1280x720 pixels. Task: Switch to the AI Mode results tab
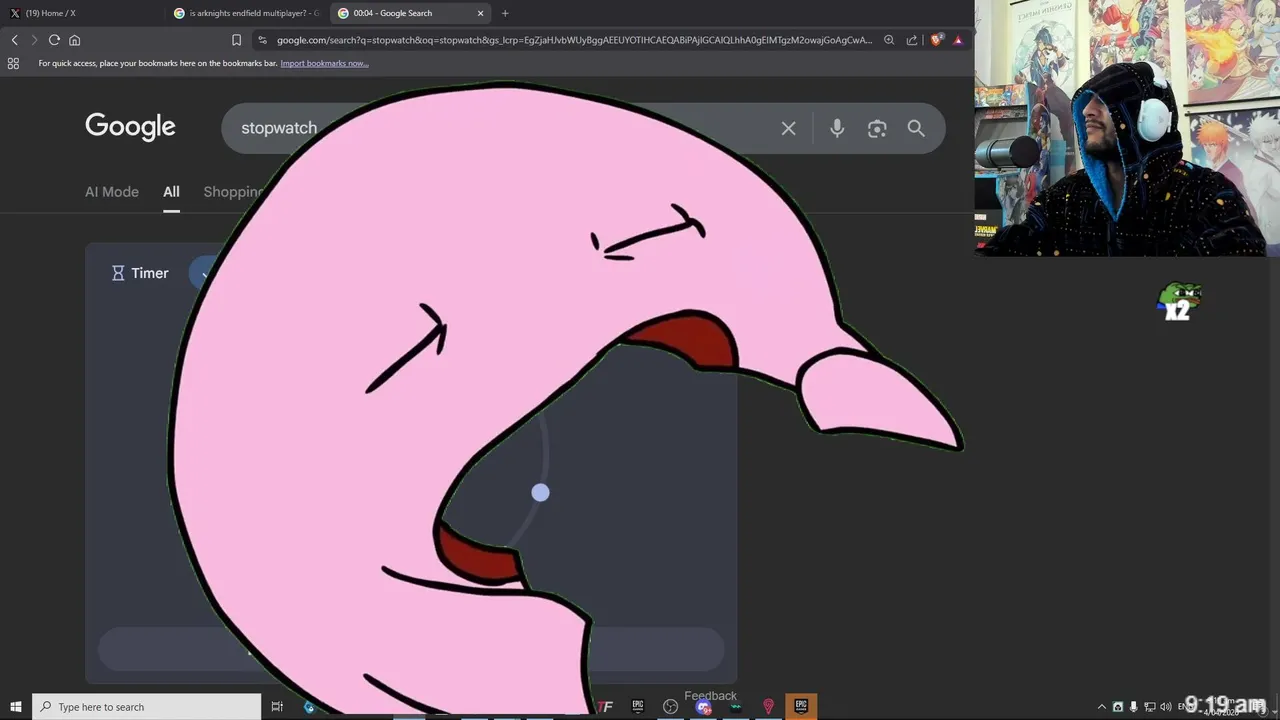[112, 192]
